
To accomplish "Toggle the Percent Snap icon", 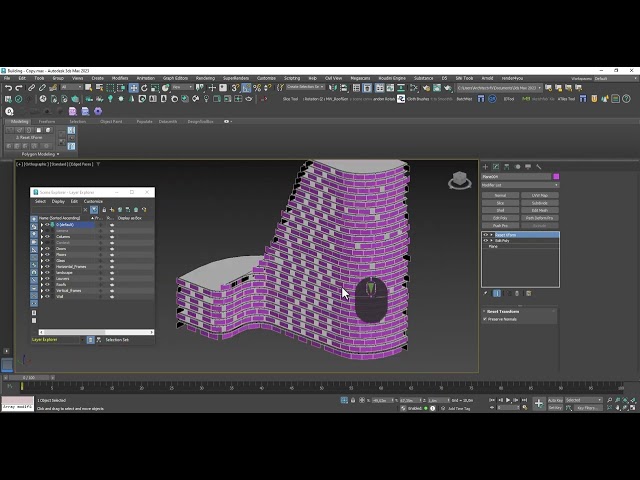I will [257, 88].
